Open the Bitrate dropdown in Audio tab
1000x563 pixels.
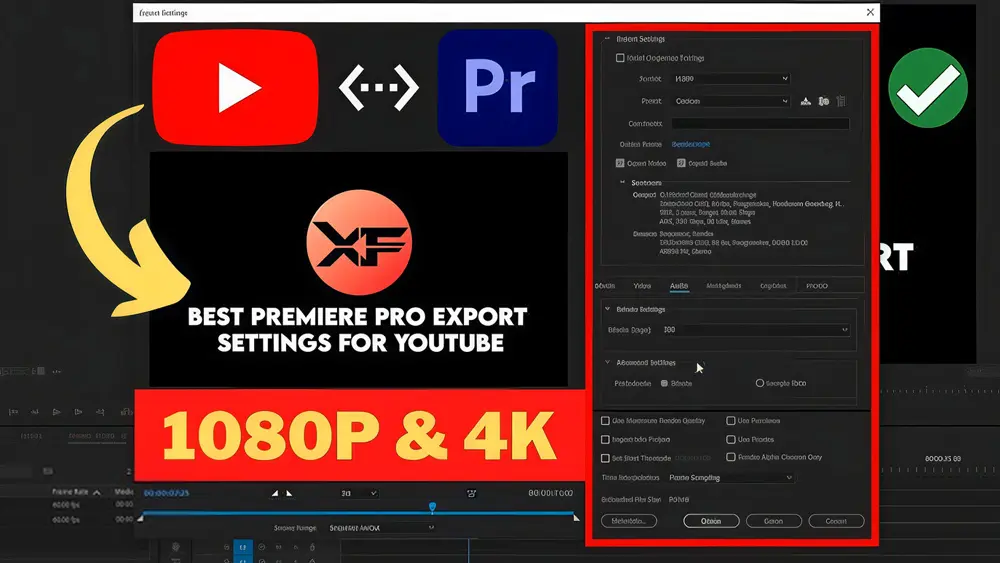pyautogui.click(x=756, y=330)
